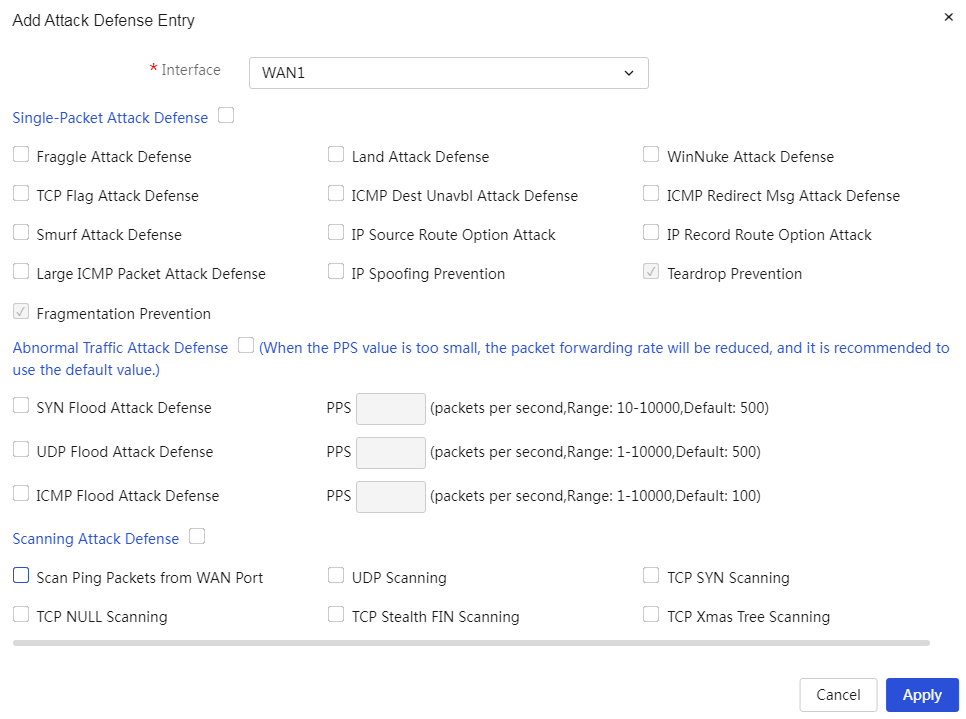
Task: Enable WinNuke Attack Defense
Action: 651,154
